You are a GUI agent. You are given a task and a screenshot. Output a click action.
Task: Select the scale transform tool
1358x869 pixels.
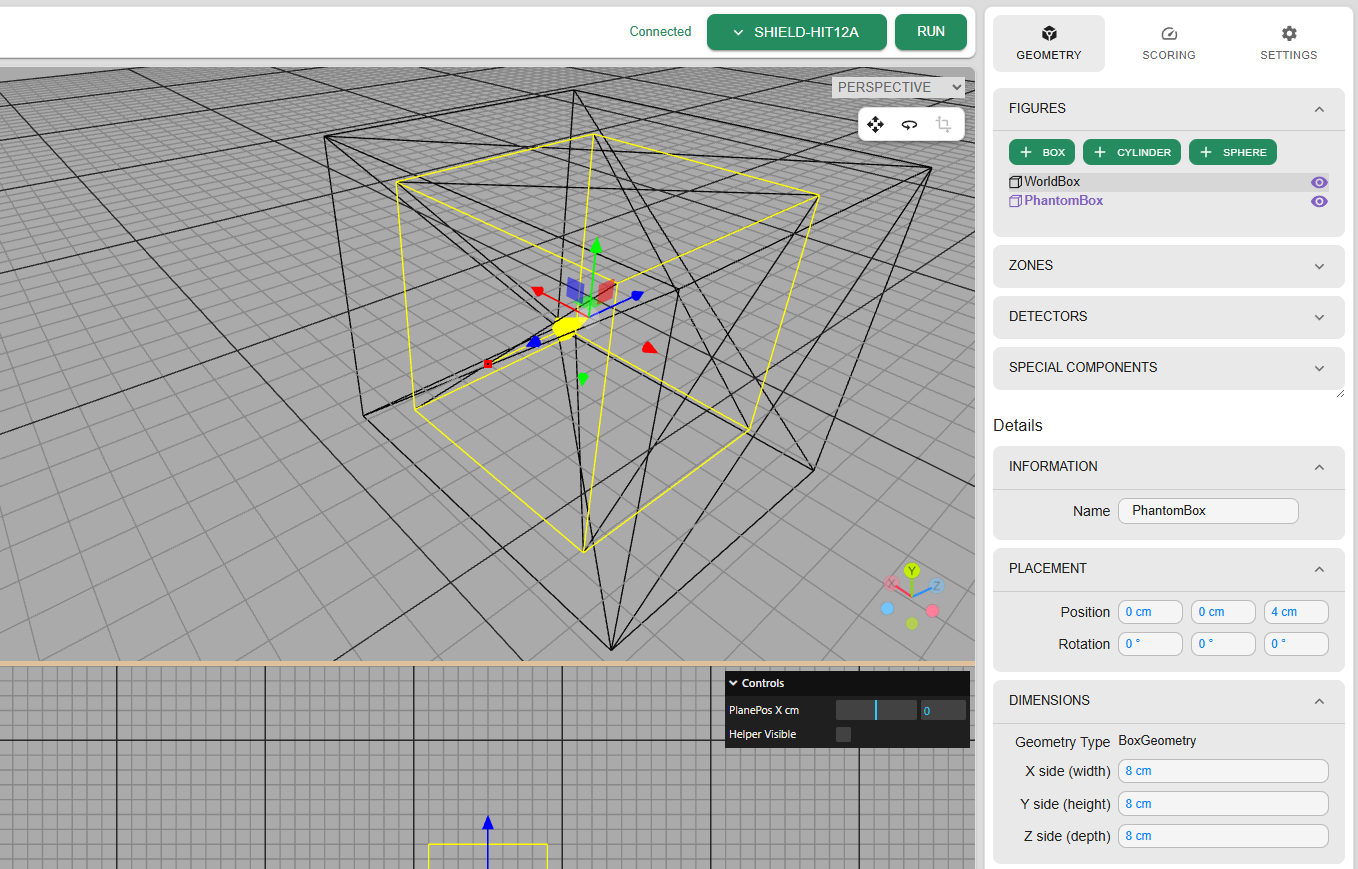943,124
